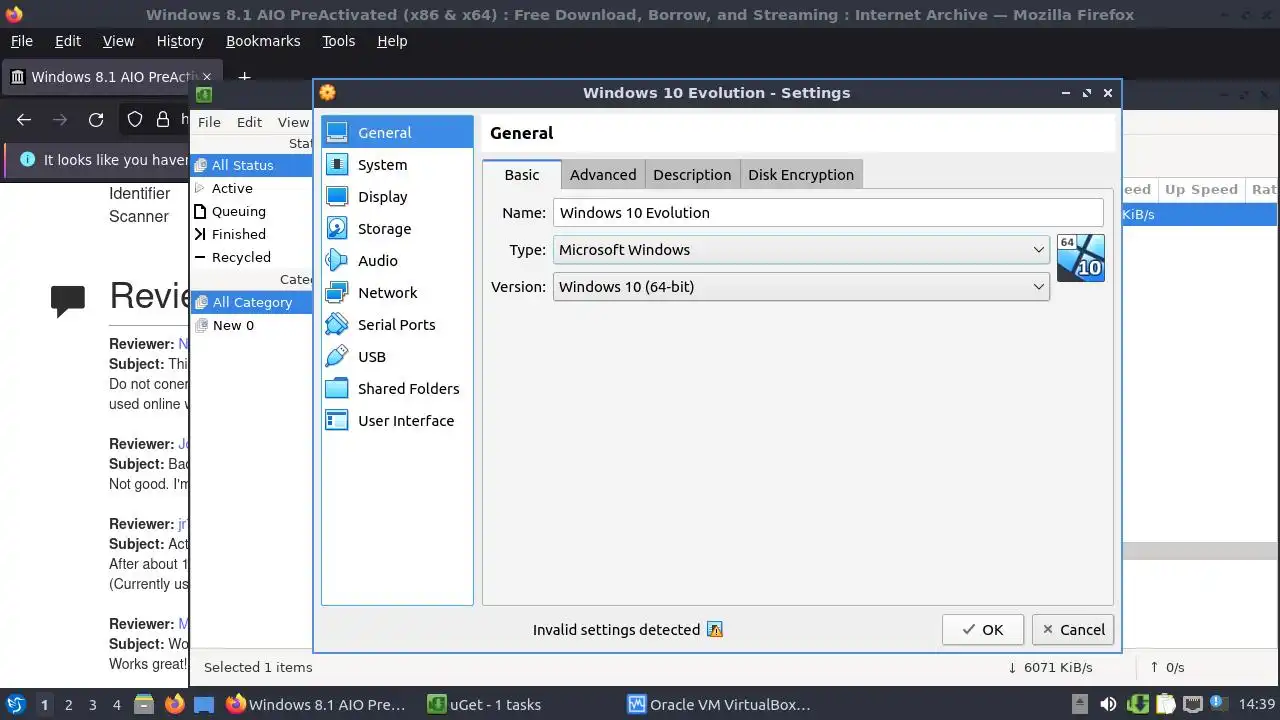Switch to the Description tab
Viewport: 1280px width, 720px height.
tap(692, 174)
